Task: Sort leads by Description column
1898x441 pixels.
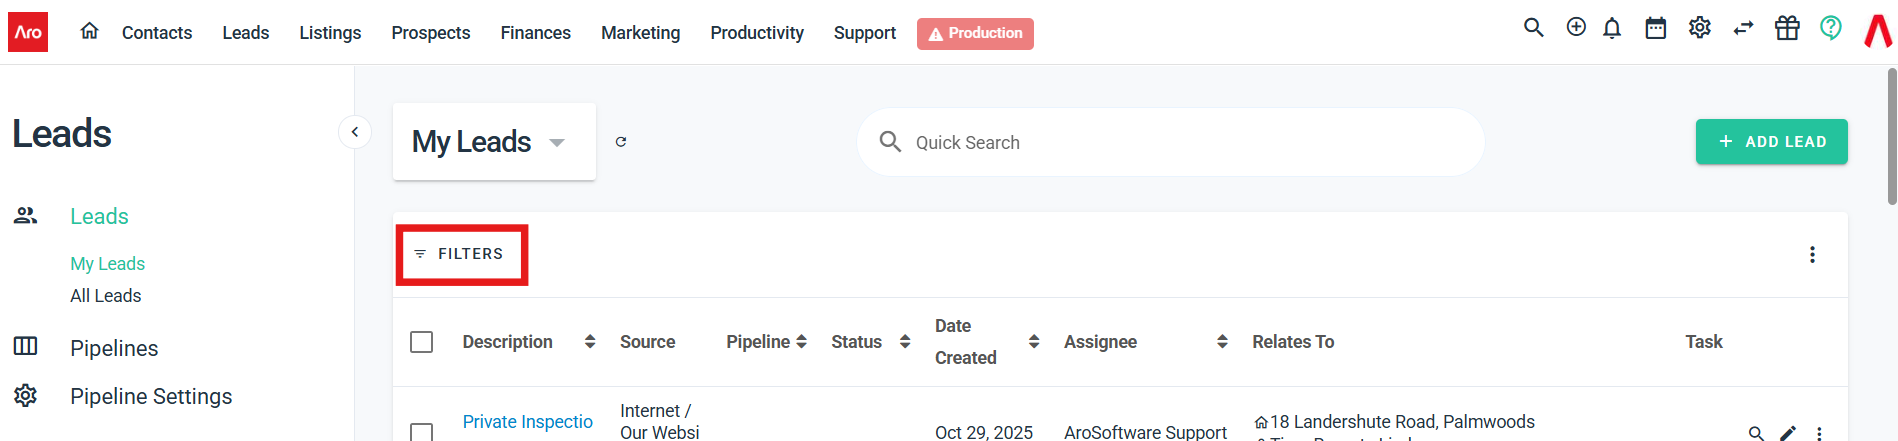Action: click(590, 342)
